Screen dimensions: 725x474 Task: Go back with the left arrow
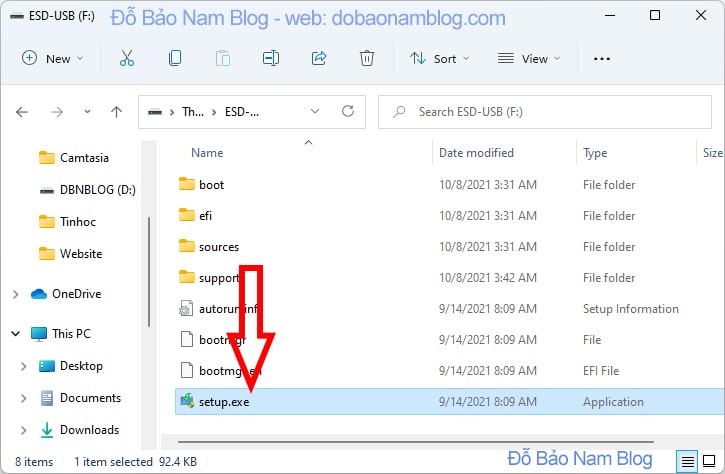pos(22,112)
